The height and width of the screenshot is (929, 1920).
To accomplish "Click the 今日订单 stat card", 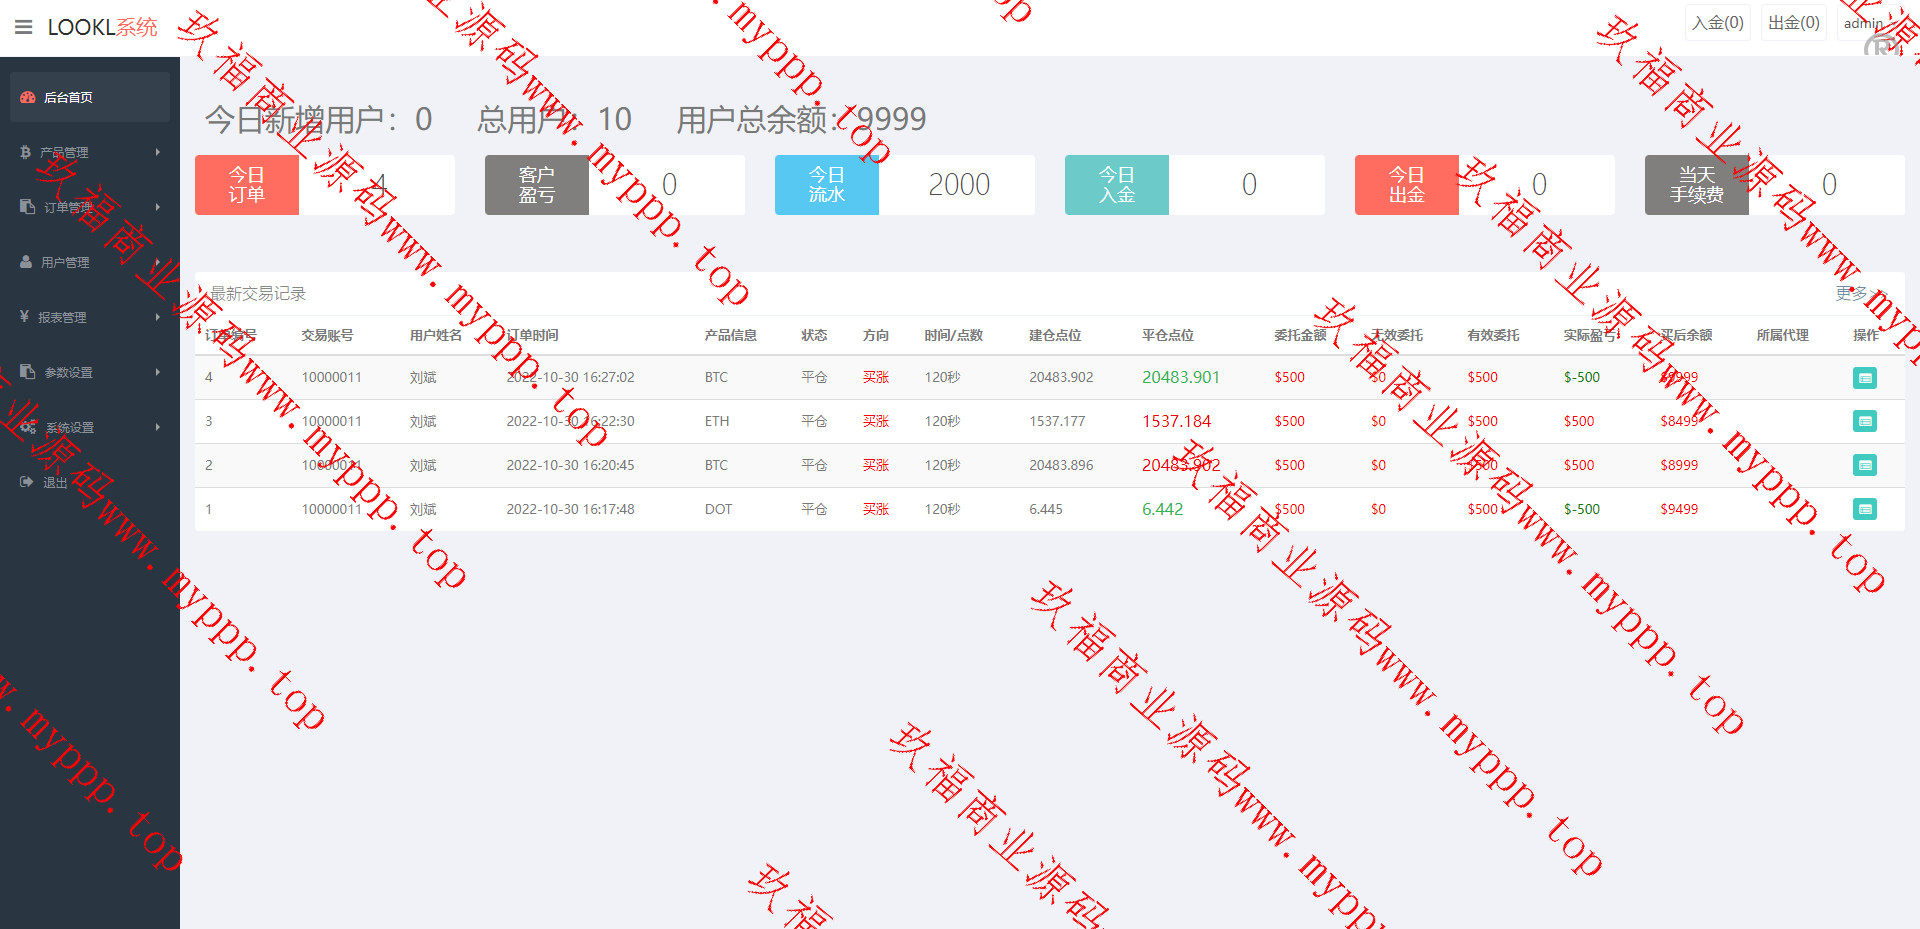I will point(324,185).
